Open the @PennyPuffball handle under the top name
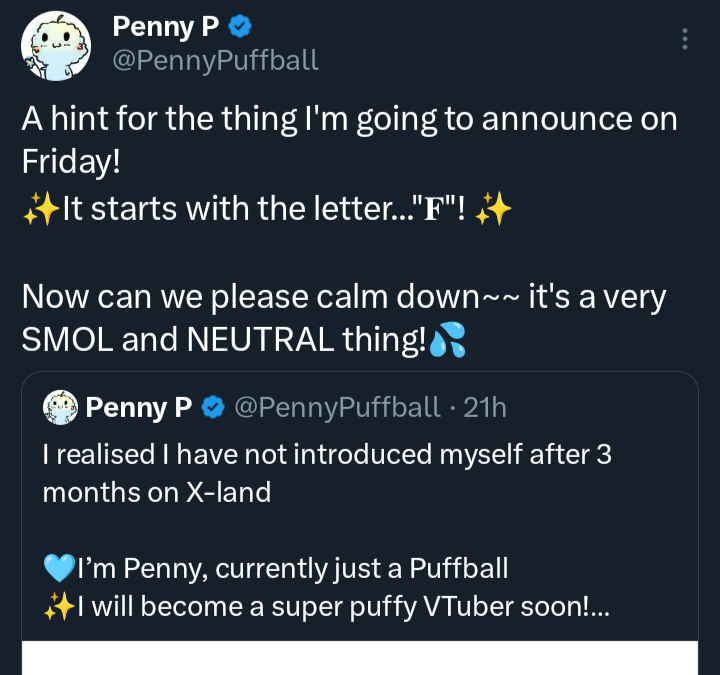Screen dimensions: 720x675 click(x=216, y=60)
